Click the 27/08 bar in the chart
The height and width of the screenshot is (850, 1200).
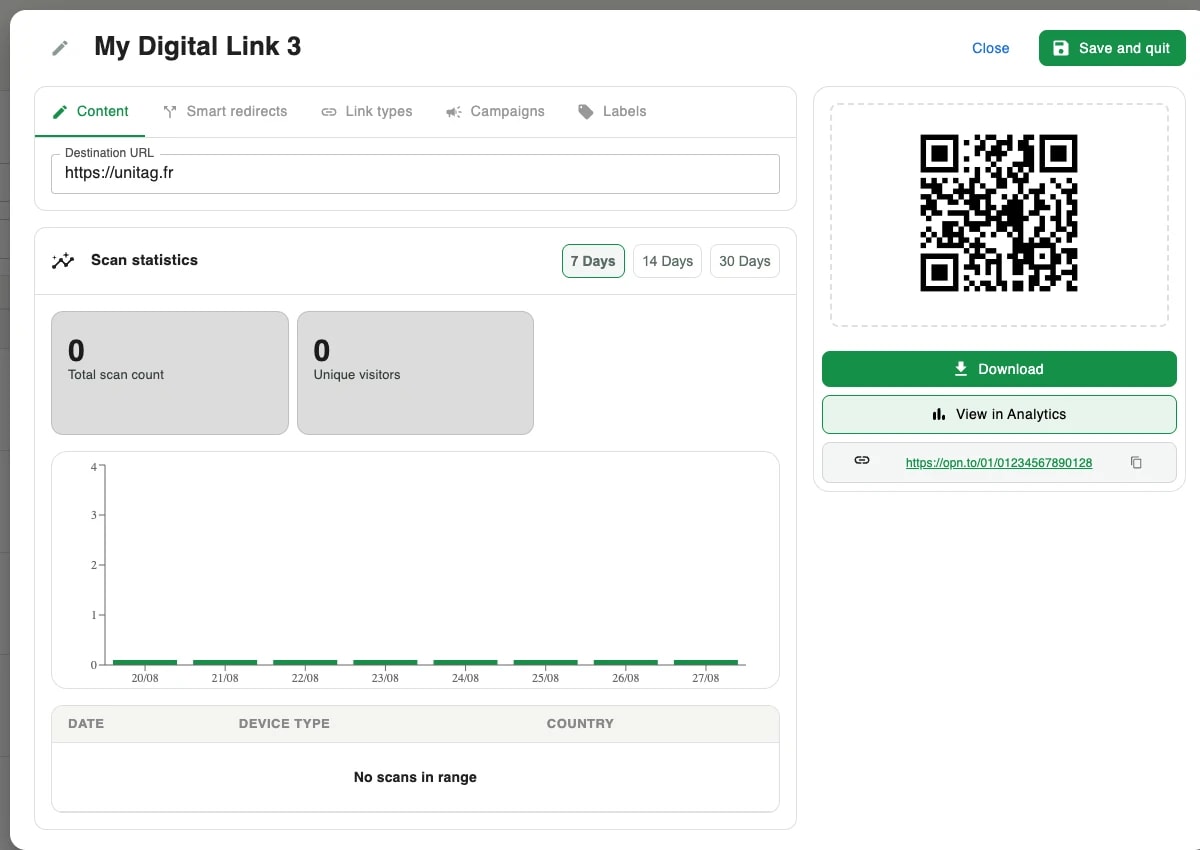pyautogui.click(x=706, y=662)
